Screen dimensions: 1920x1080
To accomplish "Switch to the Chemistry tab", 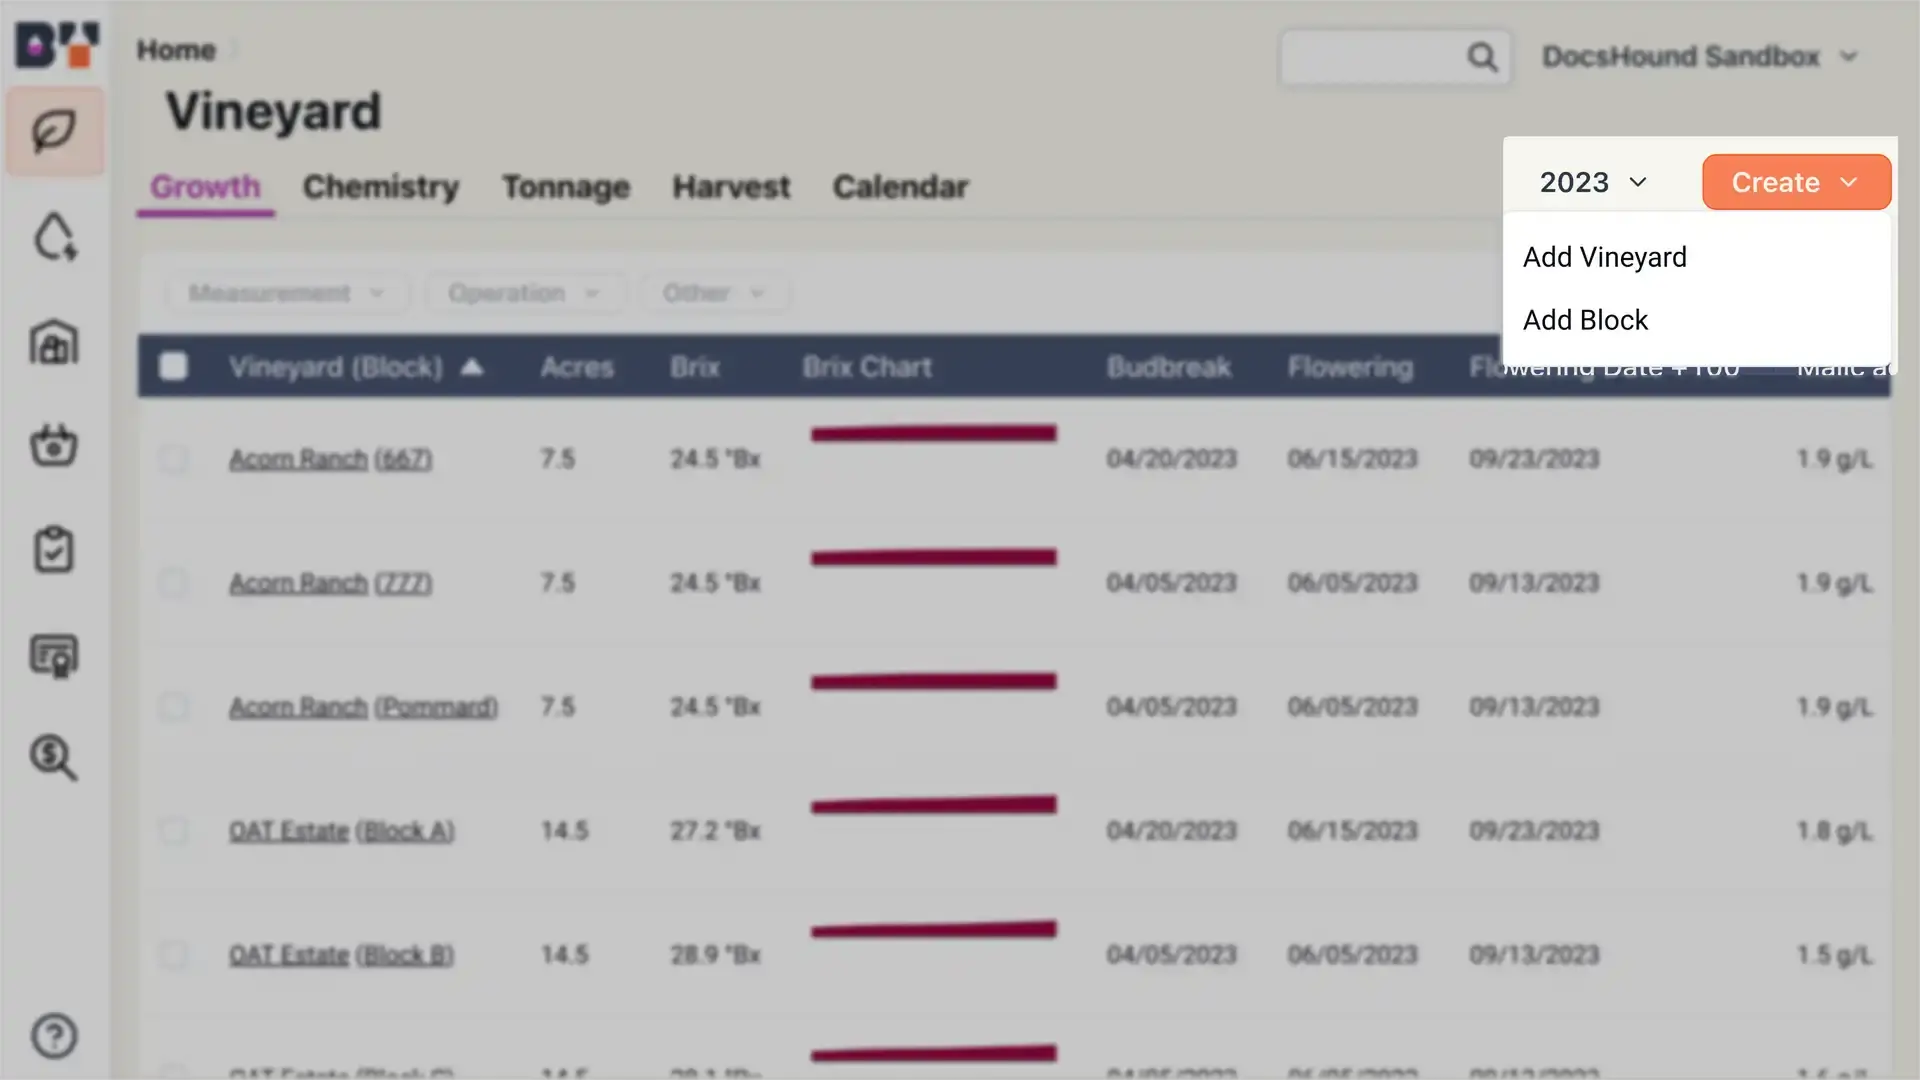I will 380,187.
